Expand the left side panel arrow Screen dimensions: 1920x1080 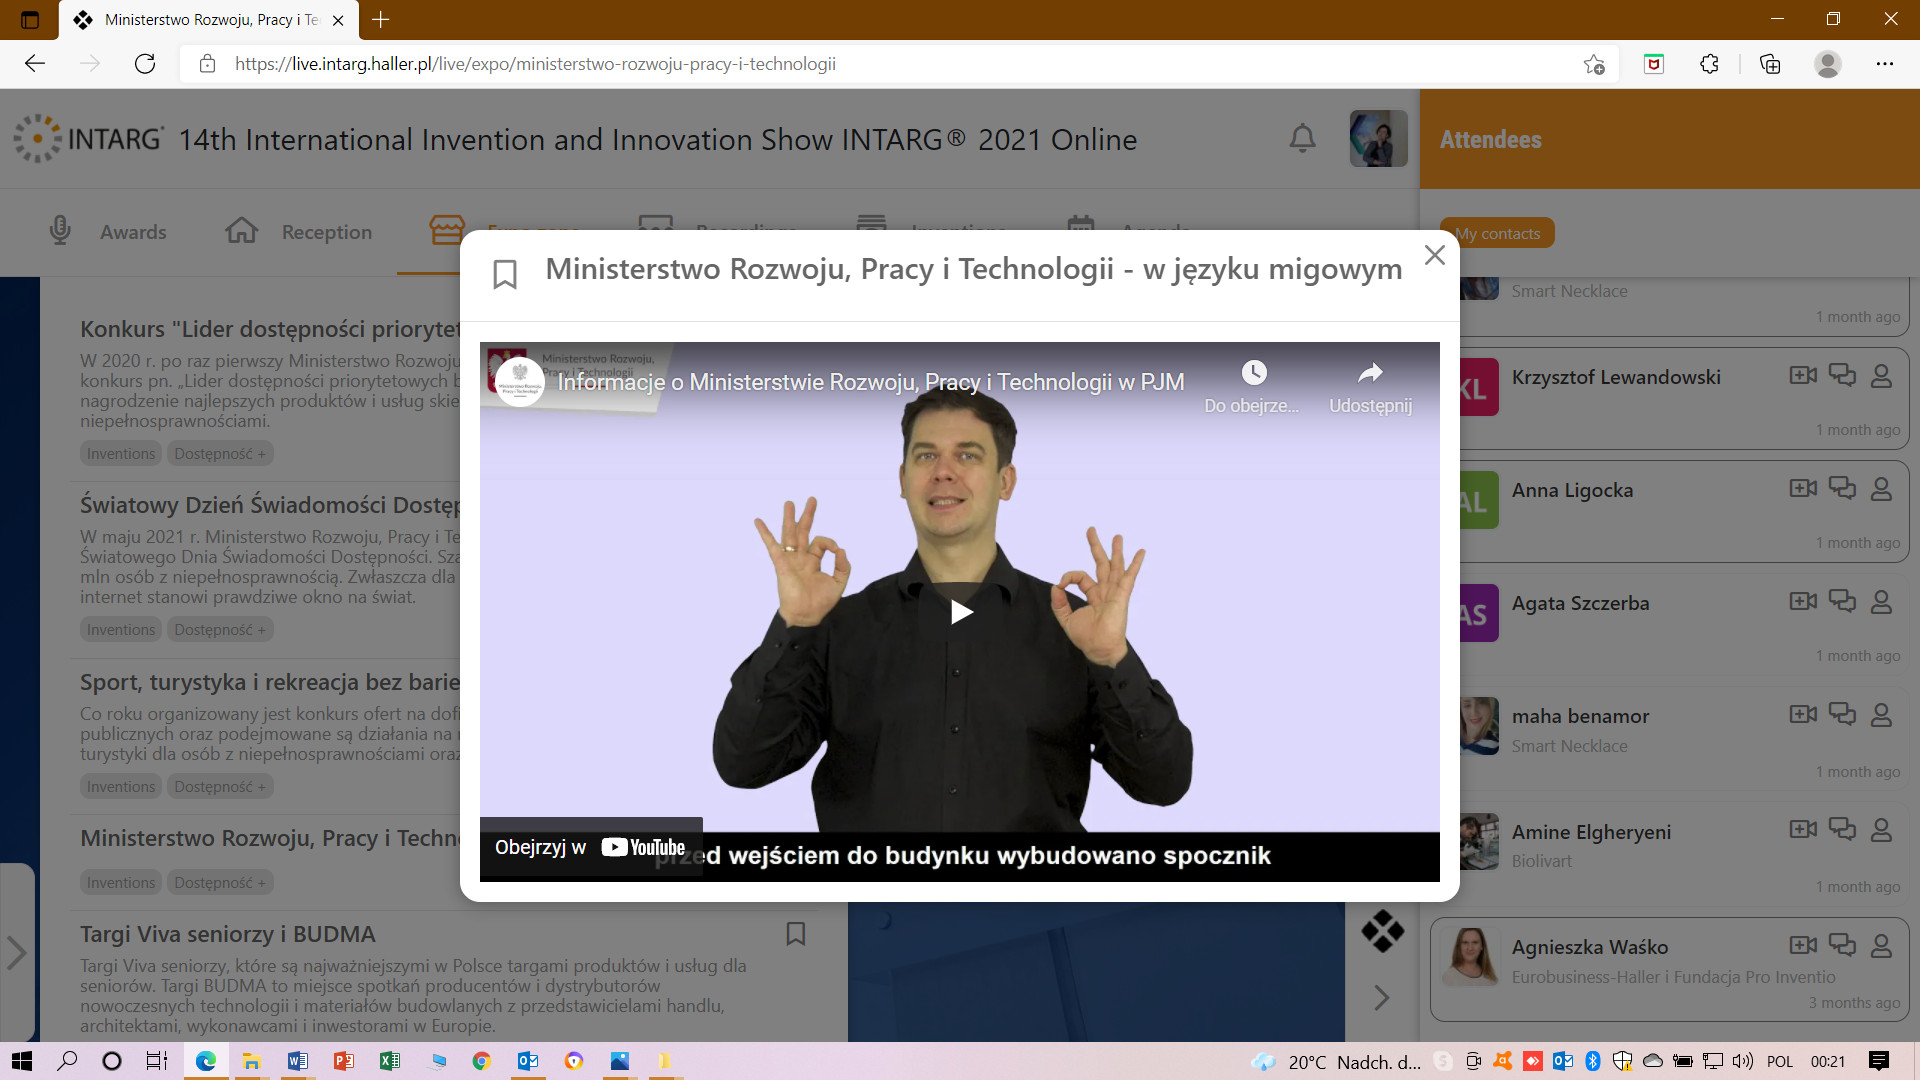17,952
